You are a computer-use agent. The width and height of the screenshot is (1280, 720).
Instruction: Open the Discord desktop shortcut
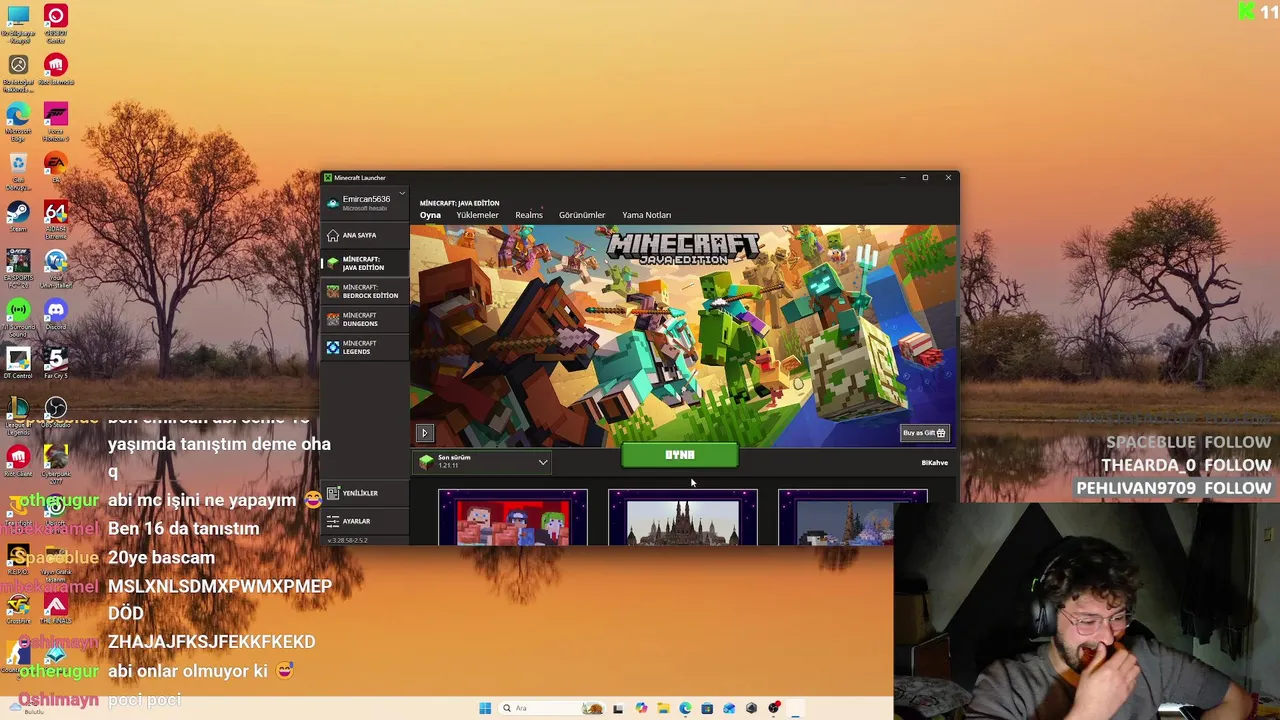(x=56, y=316)
